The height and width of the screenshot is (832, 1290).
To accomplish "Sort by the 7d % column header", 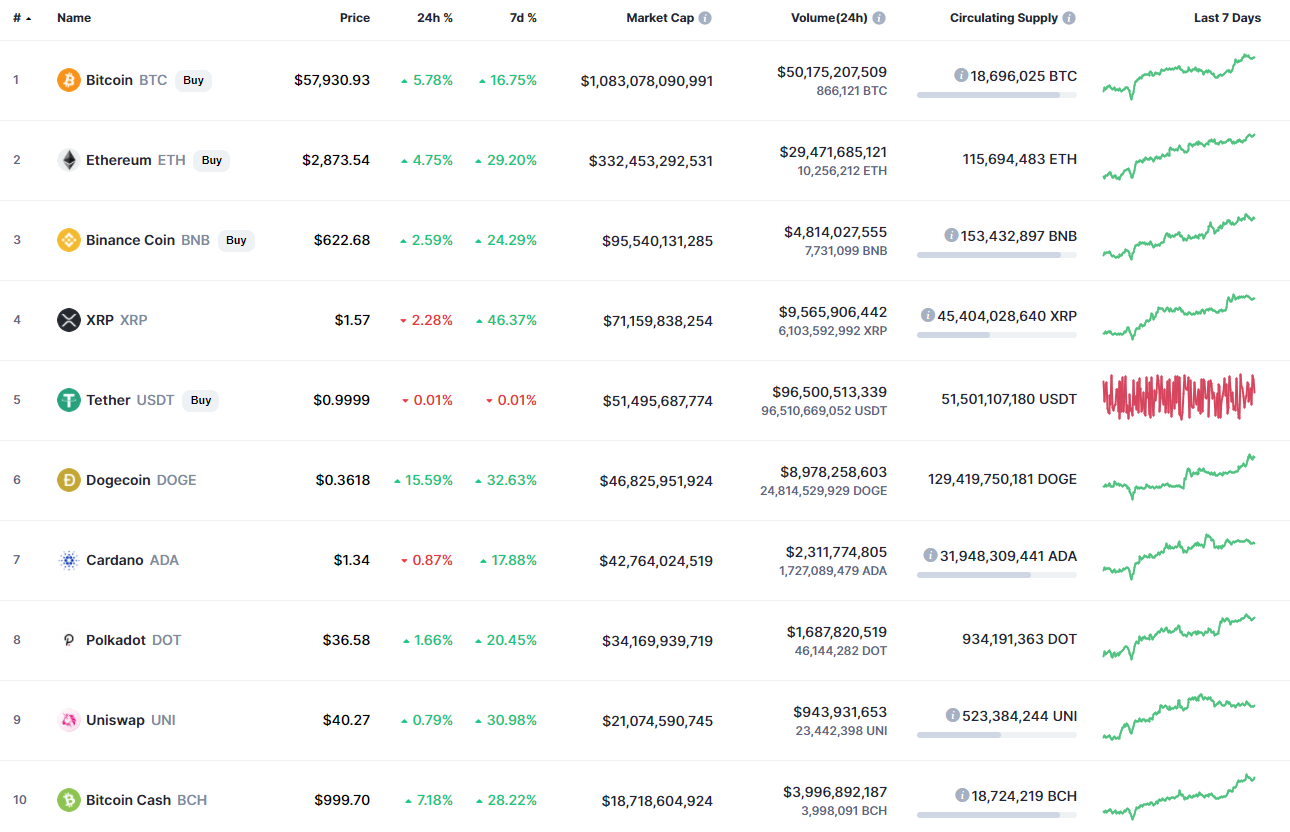I will 518,18.
